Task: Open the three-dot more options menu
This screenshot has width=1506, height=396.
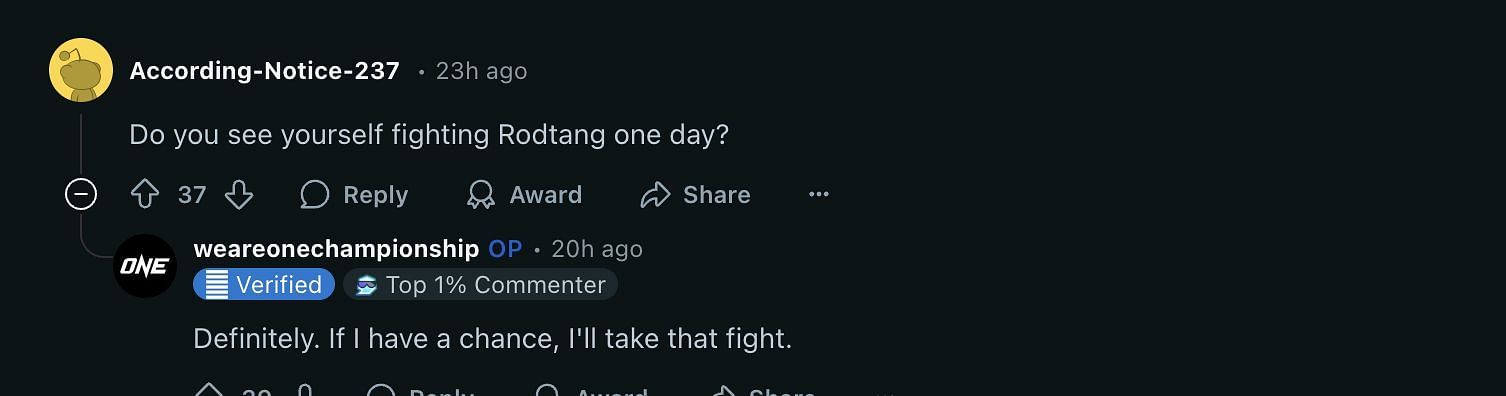Action: [x=819, y=194]
